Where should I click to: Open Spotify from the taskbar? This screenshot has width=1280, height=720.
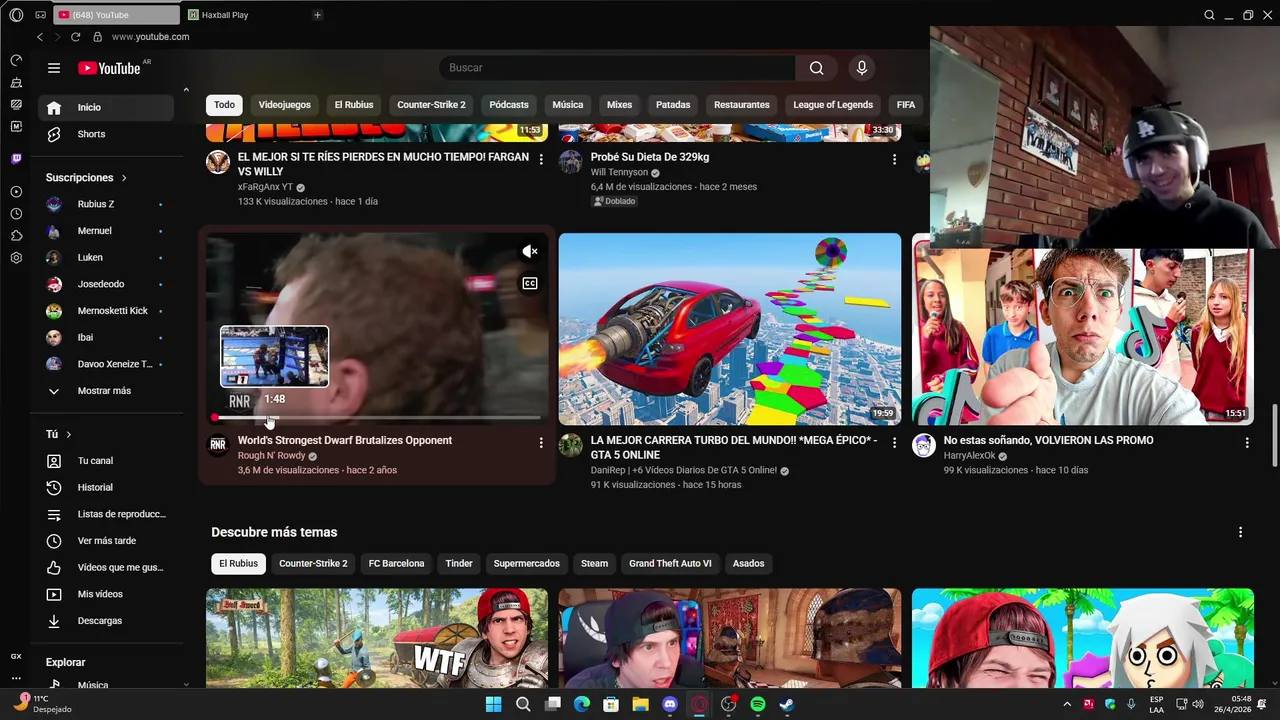coord(758,704)
